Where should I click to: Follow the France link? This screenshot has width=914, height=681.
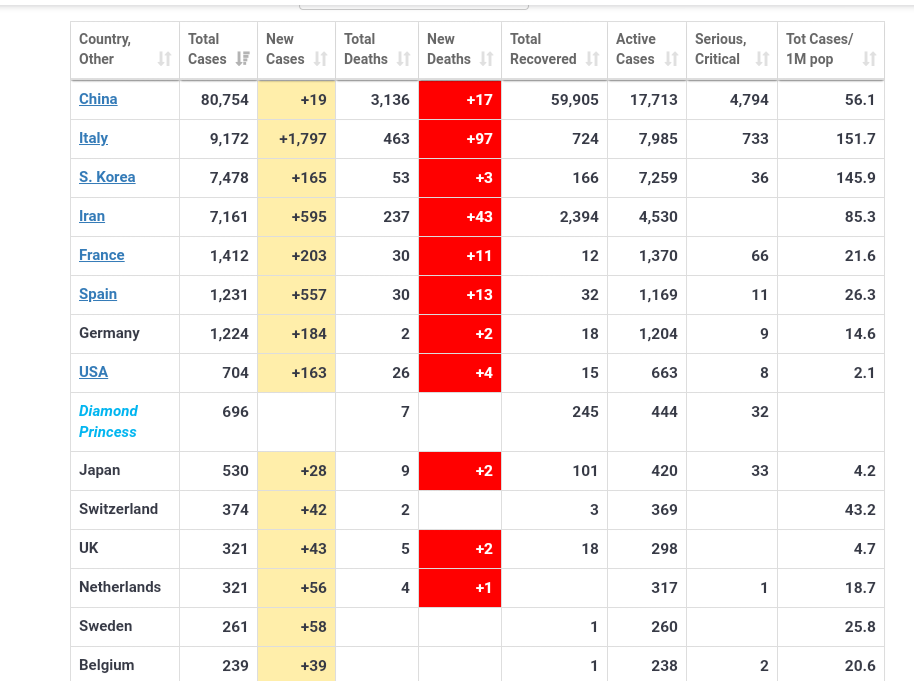102,255
